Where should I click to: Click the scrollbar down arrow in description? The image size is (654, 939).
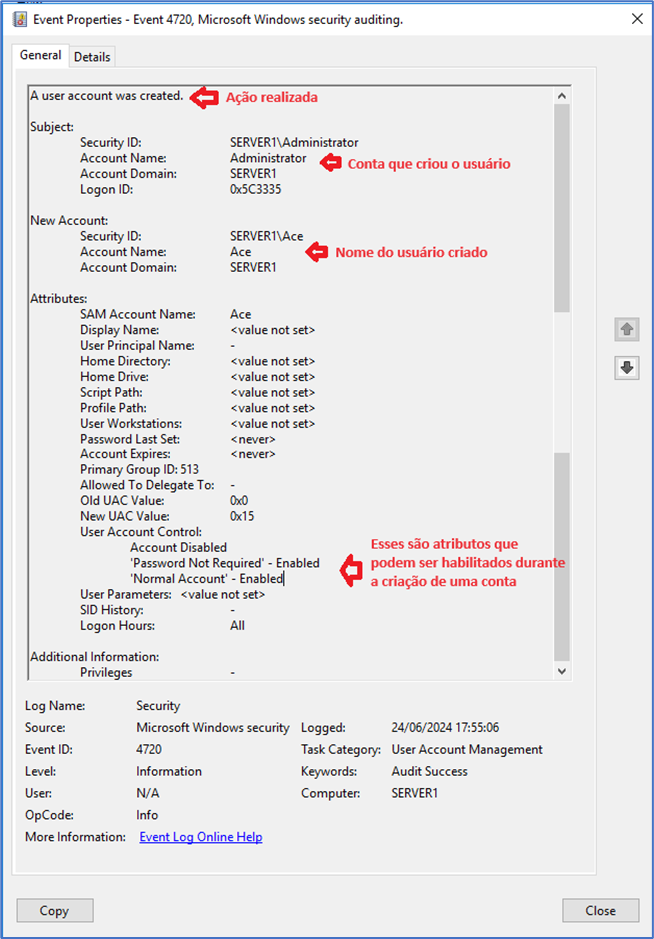click(x=561, y=672)
